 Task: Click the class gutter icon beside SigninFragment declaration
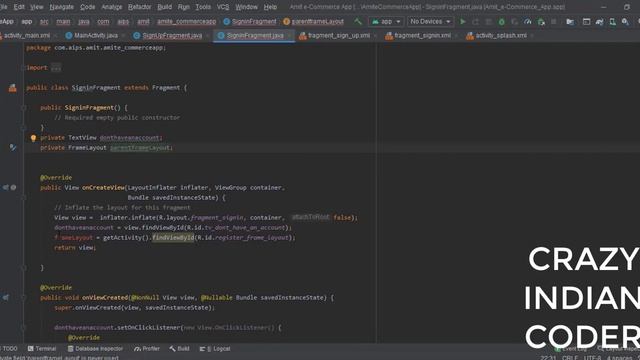pyautogui.click(x=13, y=88)
